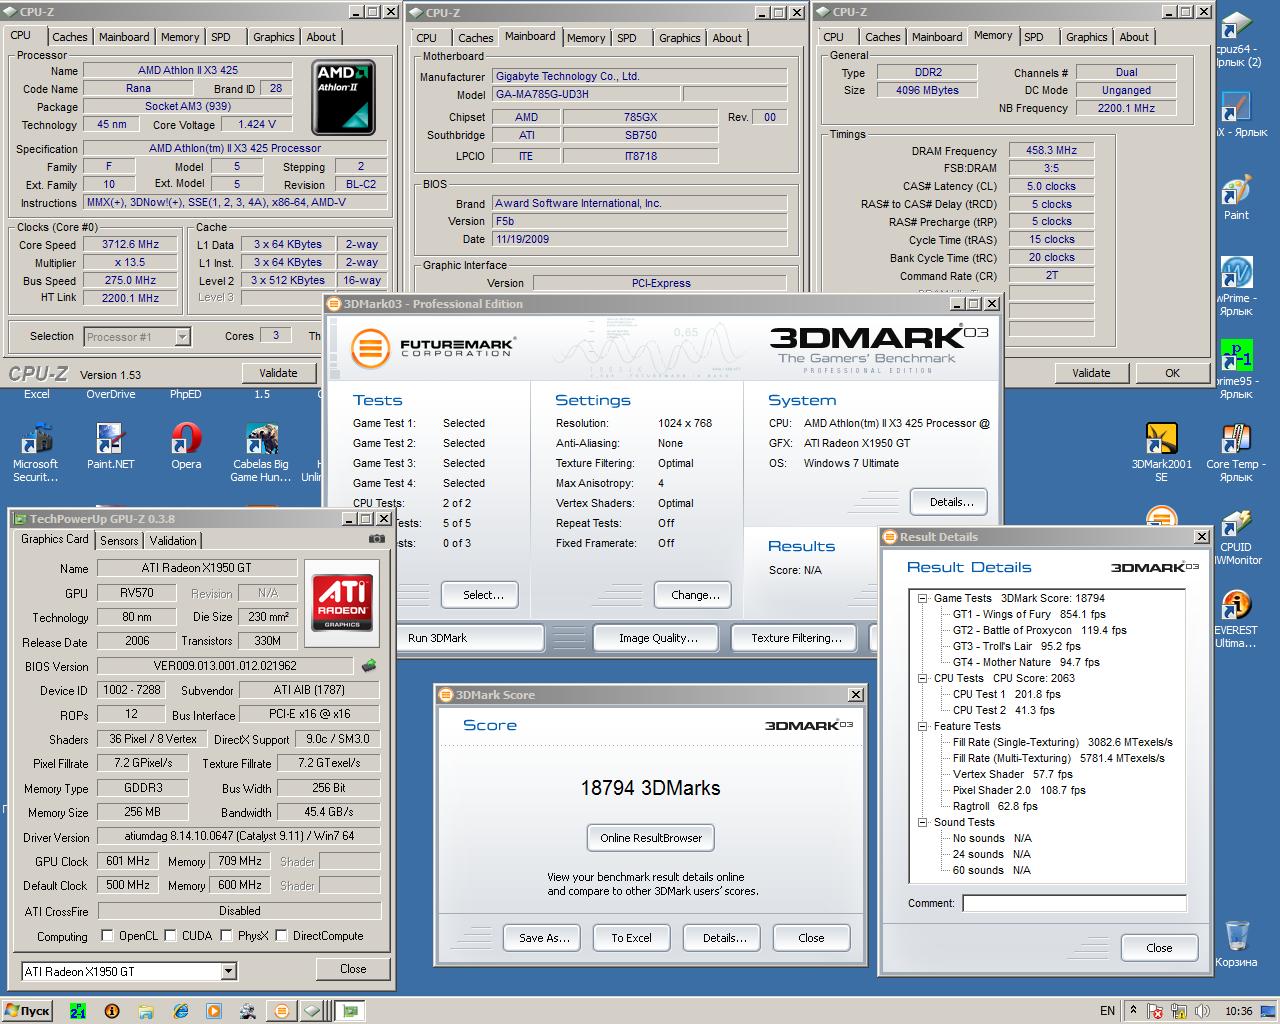Open the Core Temp desktop shortcut
The height and width of the screenshot is (1024, 1280).
point(1236,452)
